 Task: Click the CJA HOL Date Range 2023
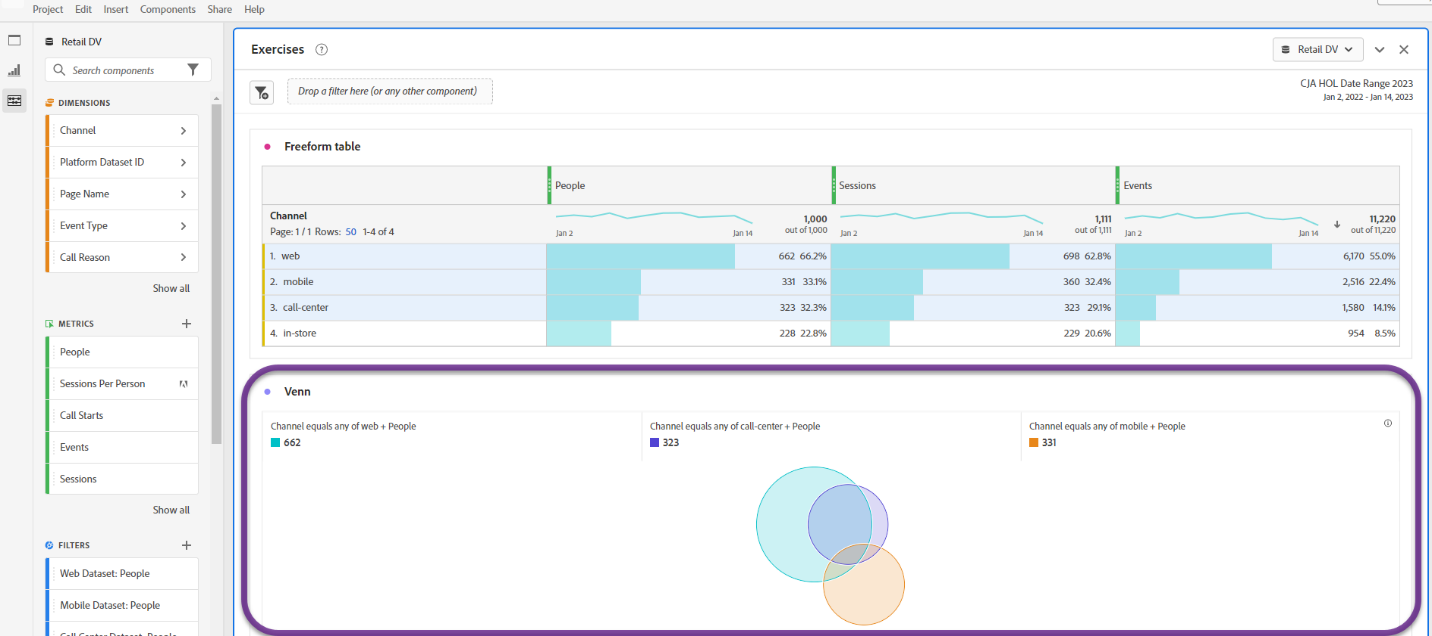1356,84
